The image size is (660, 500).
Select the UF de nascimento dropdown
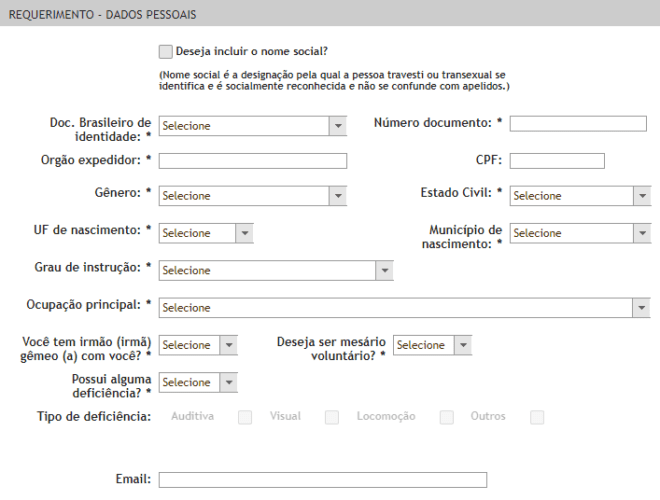pyautogui.click(x=206, y=233)
